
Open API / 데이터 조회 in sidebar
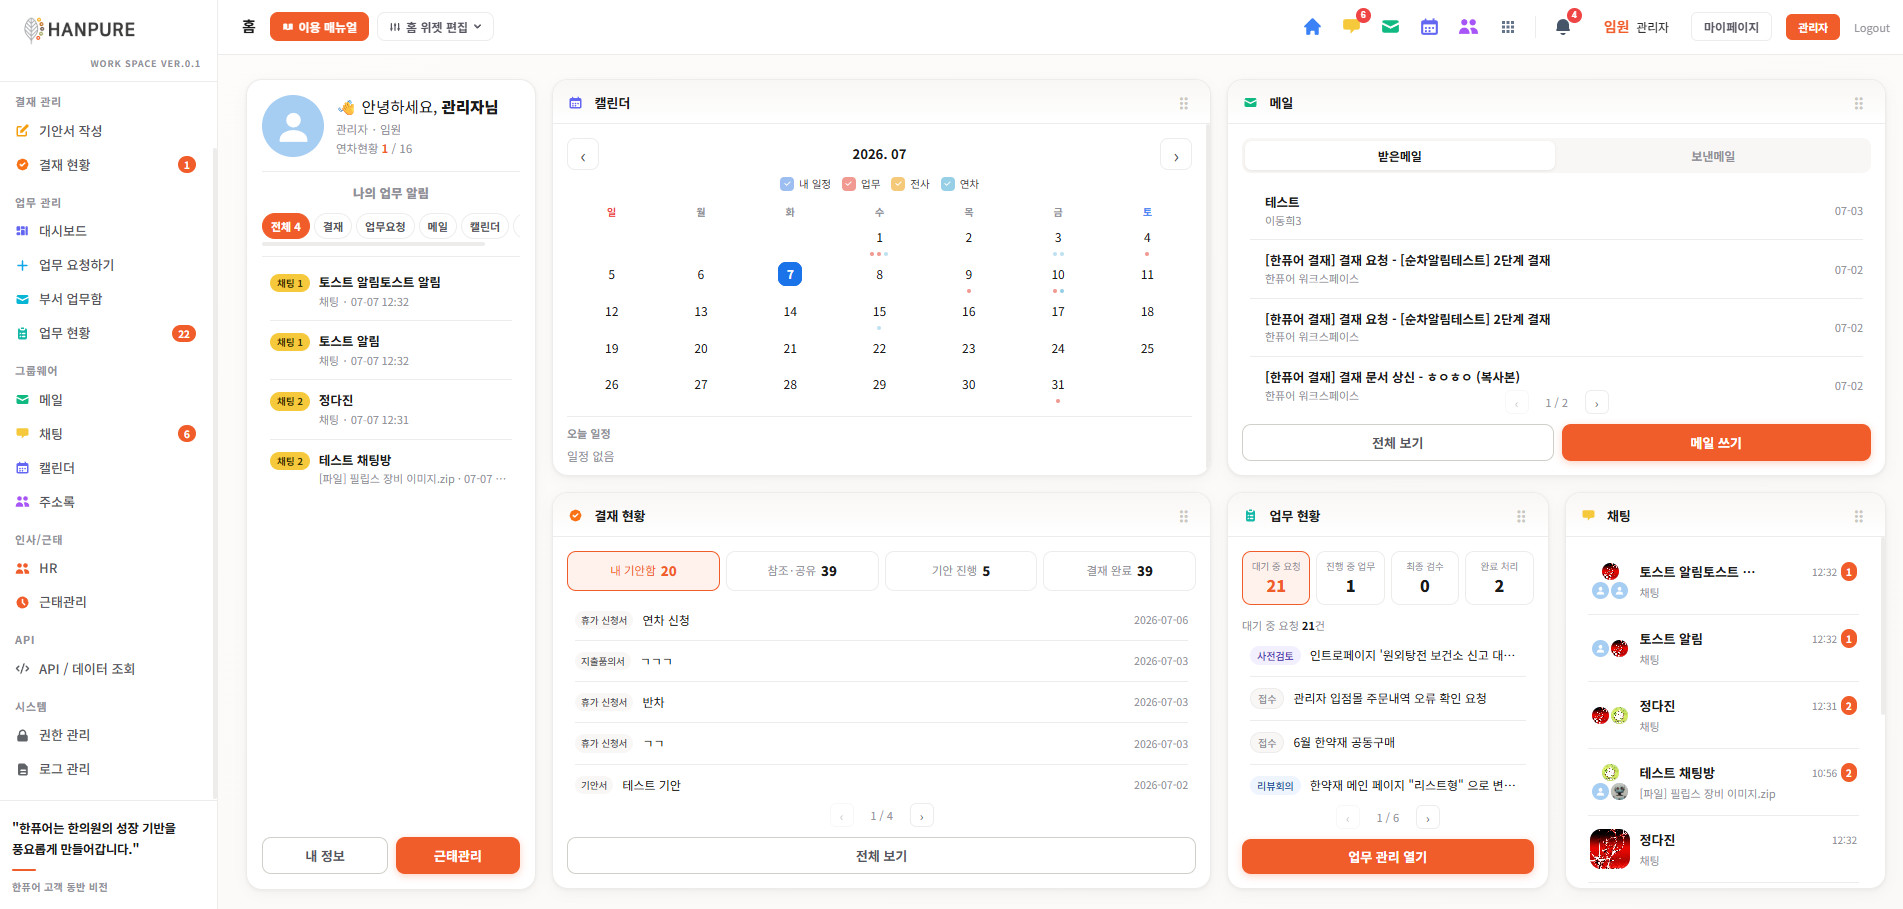tap(106, 669)
